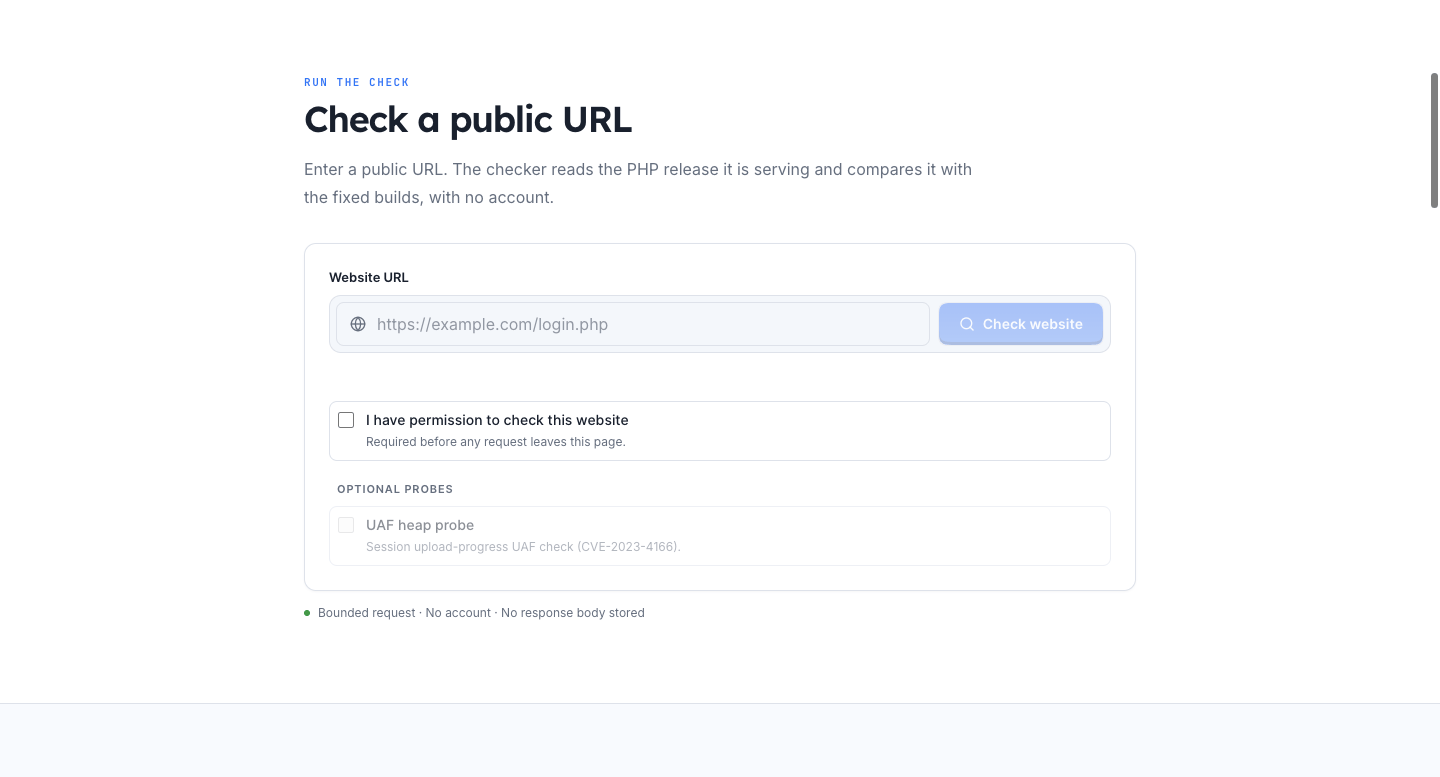
Task: Click the page vertical scrollbar thumb
Action: point(1434,140)
